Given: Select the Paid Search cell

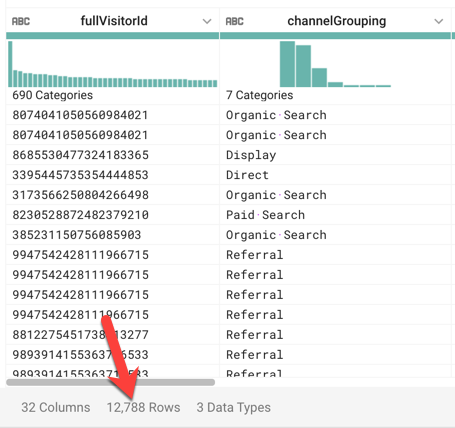Looking at the screenshot, I should coord(335,215).
